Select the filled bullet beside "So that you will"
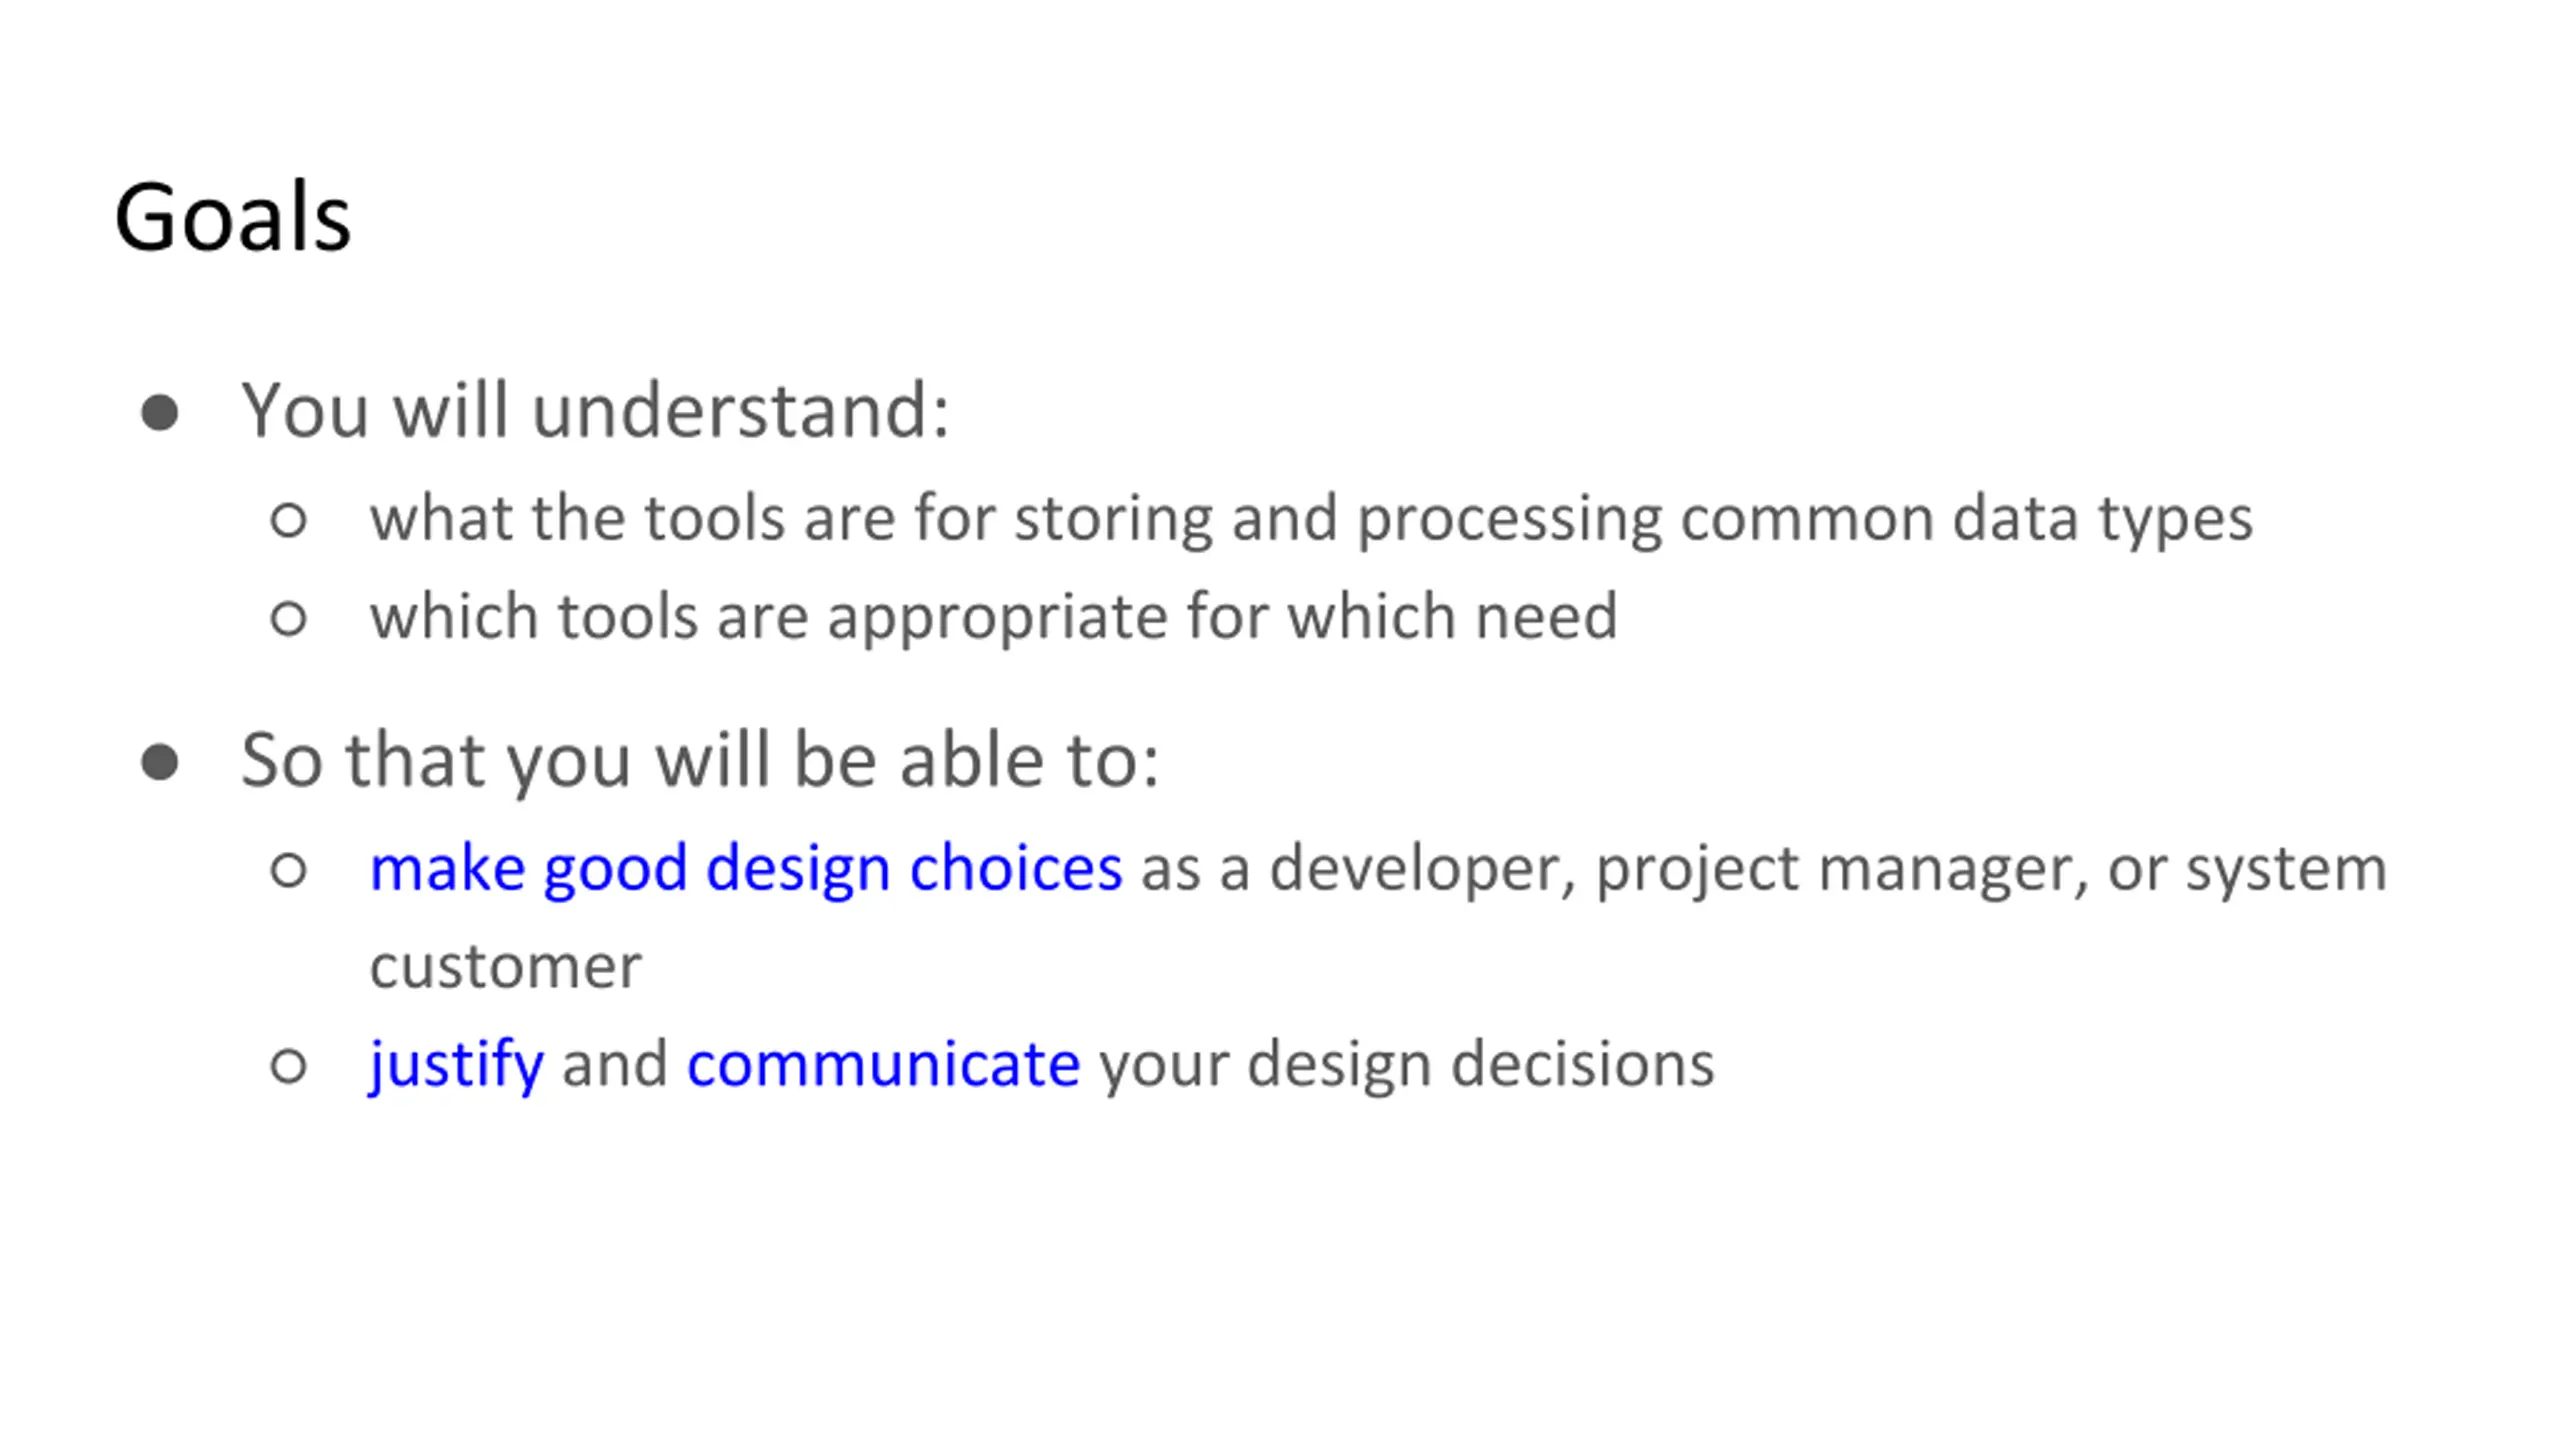The height and width of the screenshot is (1440, 2560). [160, 763]
